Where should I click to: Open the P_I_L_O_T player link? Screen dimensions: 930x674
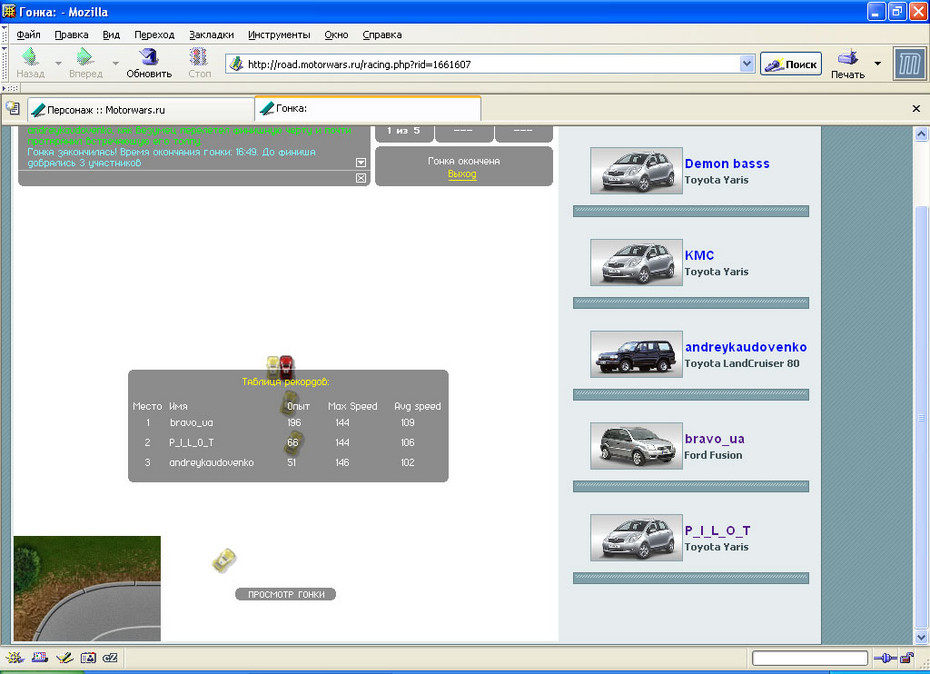click(717, 530)
